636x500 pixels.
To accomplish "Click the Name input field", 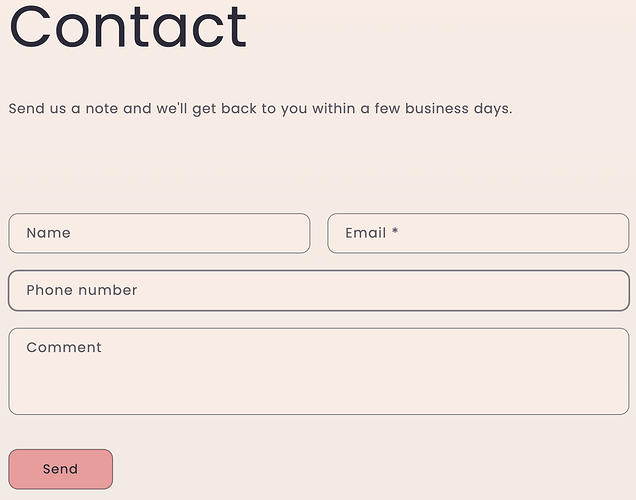I will coord(159,233).
